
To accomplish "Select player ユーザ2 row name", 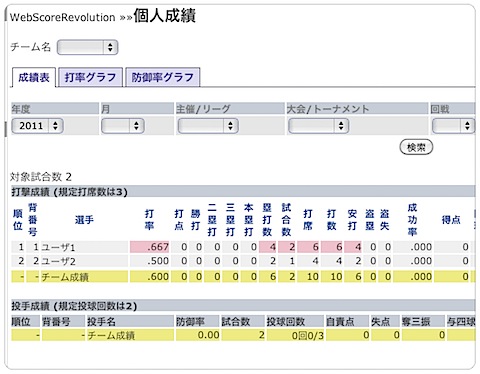I will point(58,261).
